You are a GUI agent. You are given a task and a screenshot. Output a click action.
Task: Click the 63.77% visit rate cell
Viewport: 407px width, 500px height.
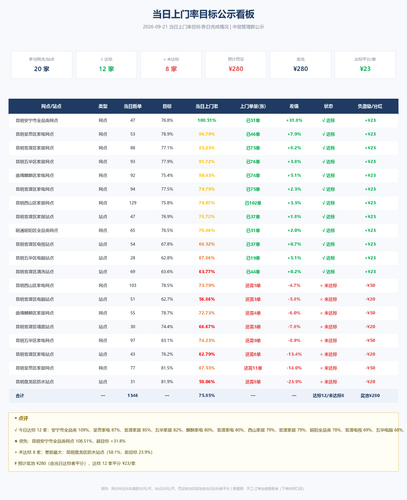(x=207, y=272)
